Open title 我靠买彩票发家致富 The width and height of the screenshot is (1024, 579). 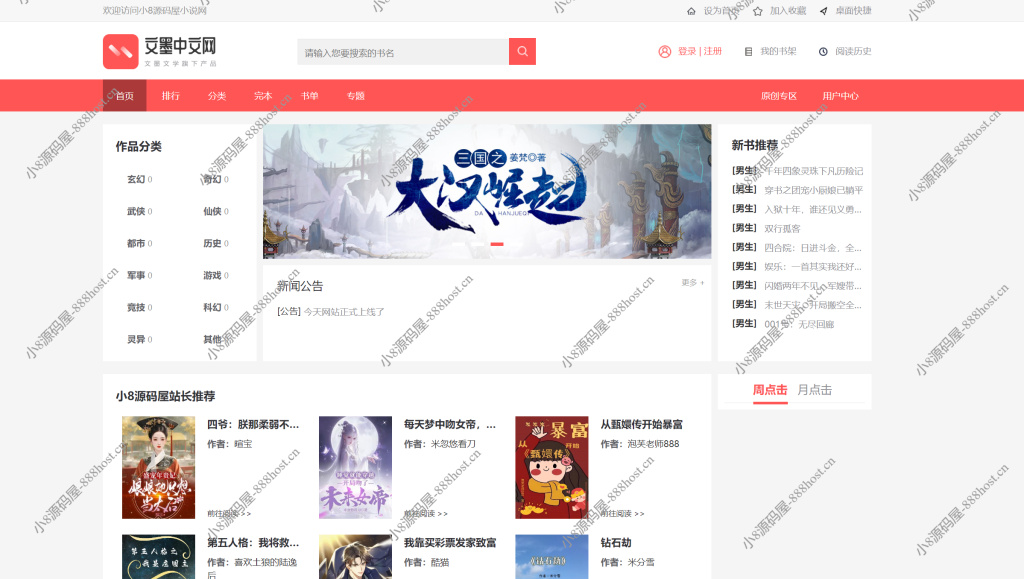pyautogui.click(x=450, y=542)
